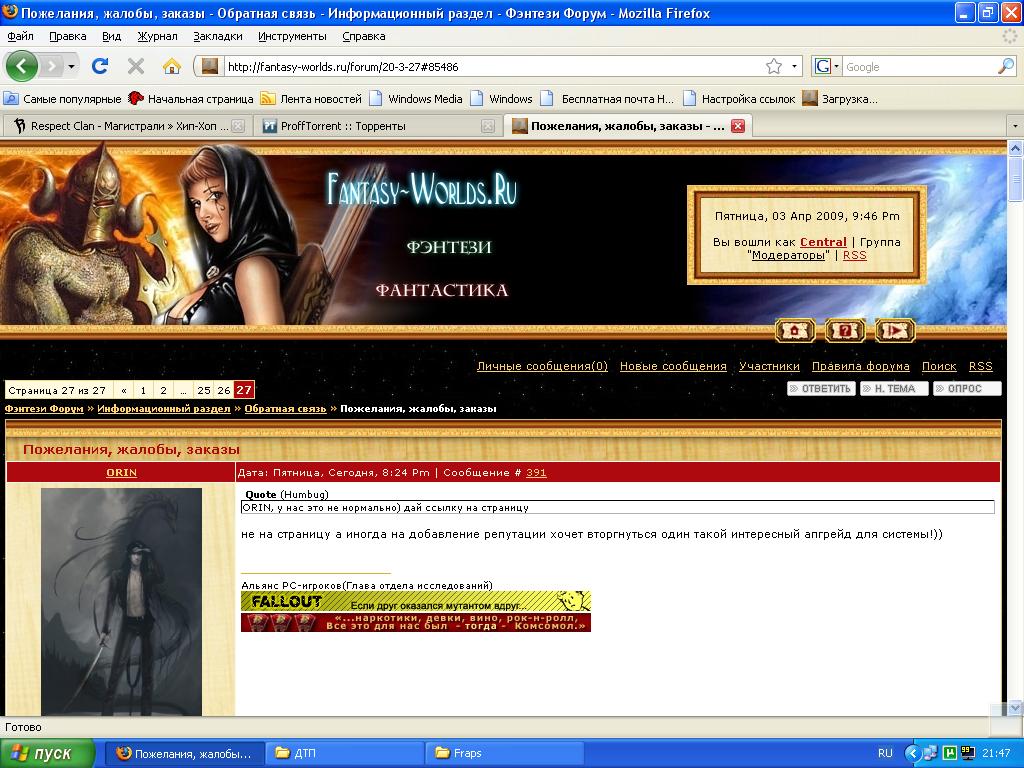The width and height of the screenshot is (1024, 768).
Task: Click the Forward navigation arrow
Action: (x=52, y=66)
